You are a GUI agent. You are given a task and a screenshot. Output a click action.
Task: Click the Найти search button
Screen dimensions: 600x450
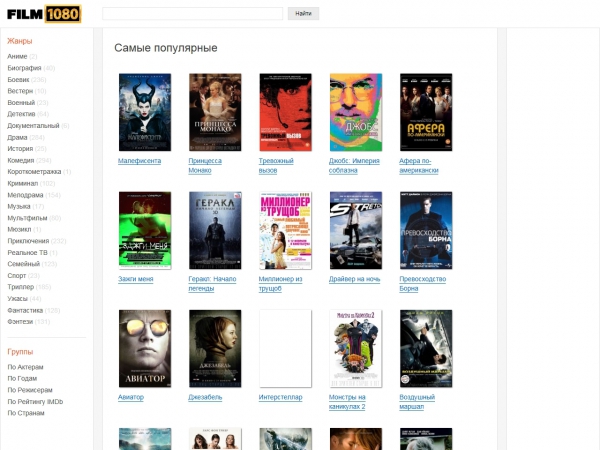tap(303, 13)
